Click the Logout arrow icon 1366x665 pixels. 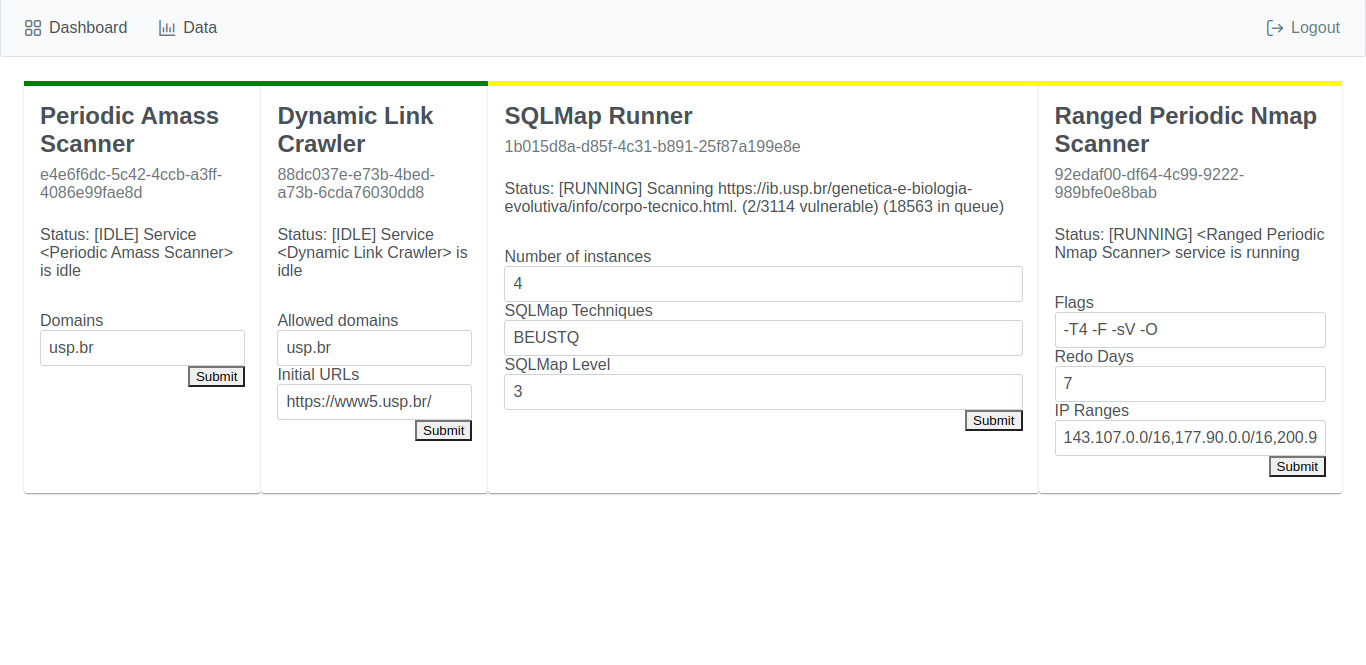(x=1275, y=28)
